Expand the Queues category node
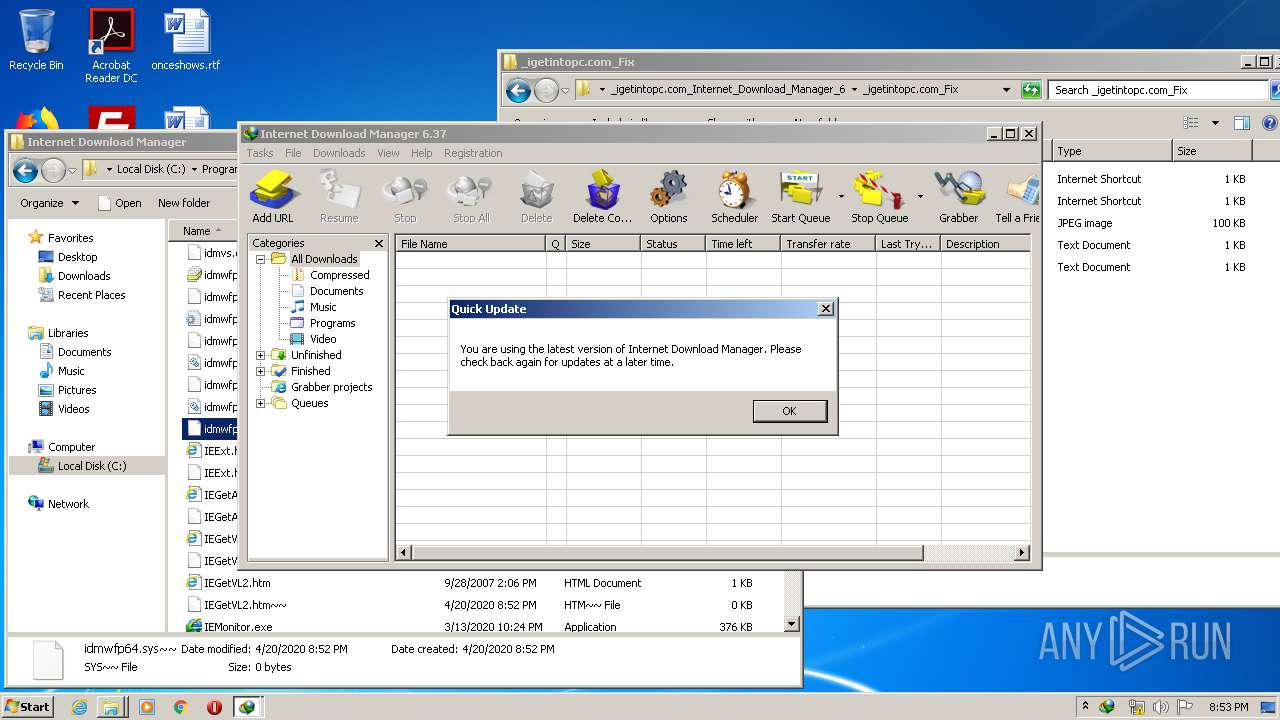 [261, 403]
